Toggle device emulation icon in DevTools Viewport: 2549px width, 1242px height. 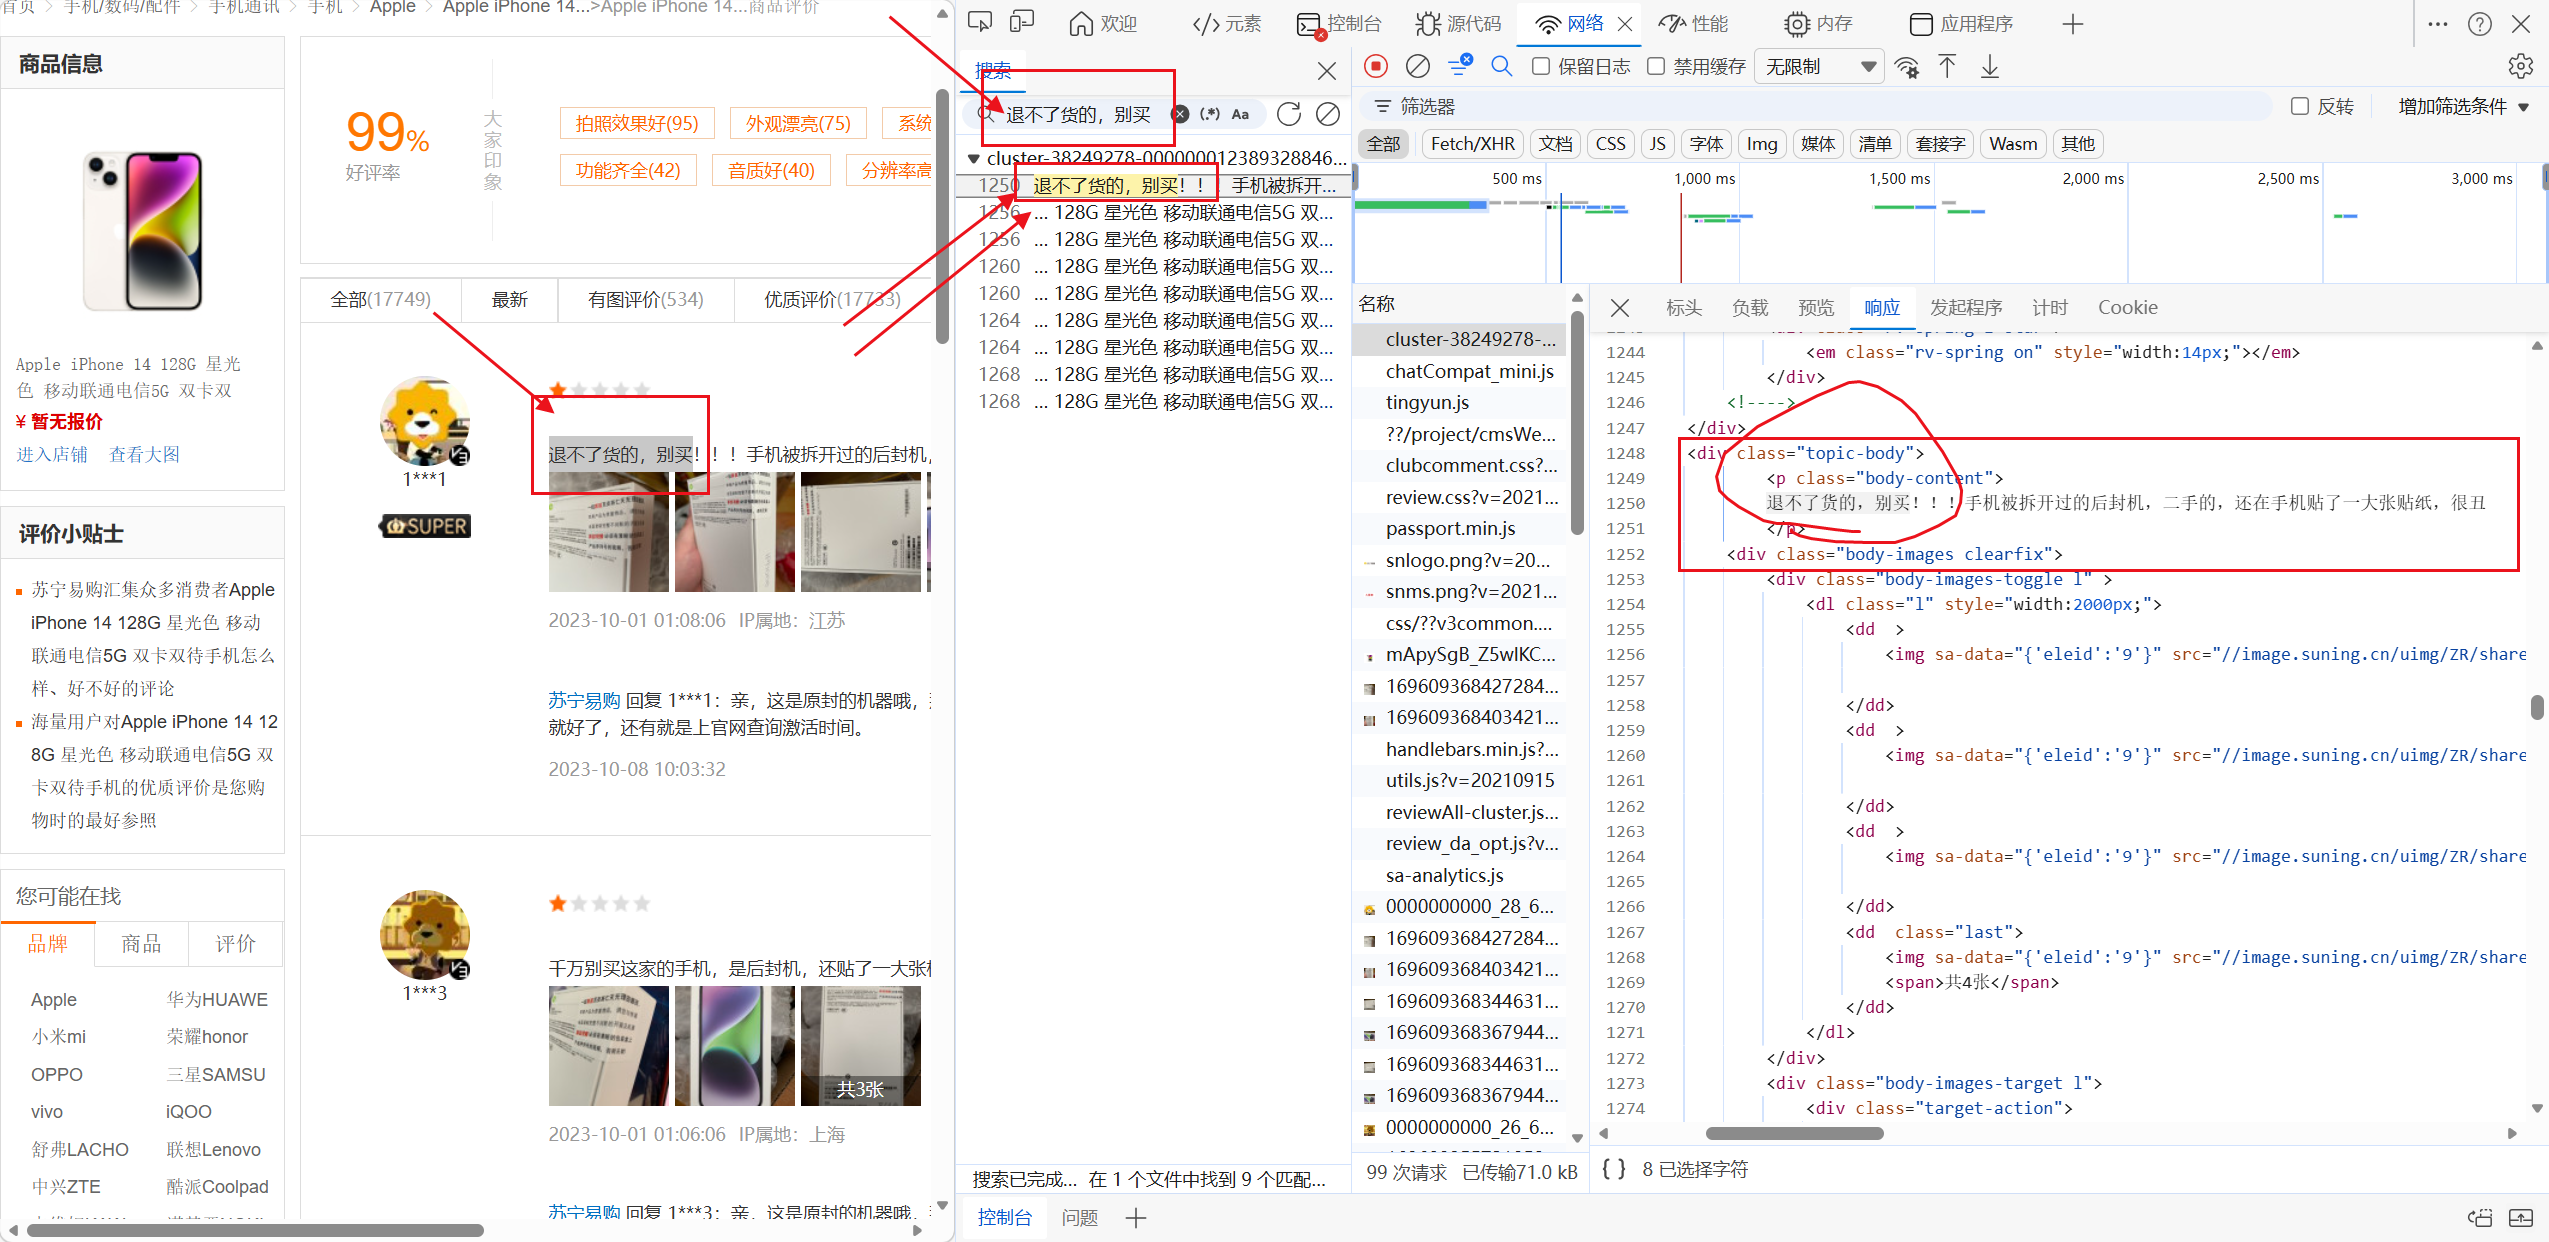tap(1021, 23)
